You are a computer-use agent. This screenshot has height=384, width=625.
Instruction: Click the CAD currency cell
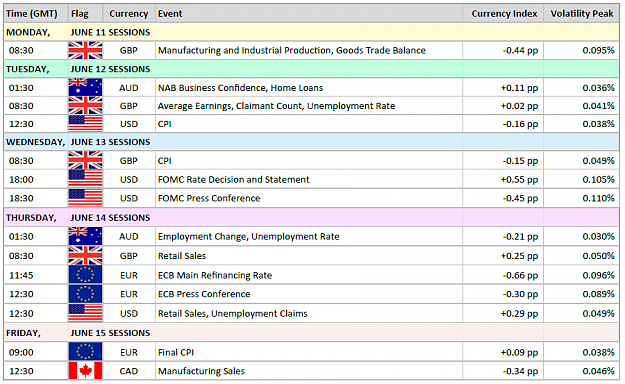(128, 371)
